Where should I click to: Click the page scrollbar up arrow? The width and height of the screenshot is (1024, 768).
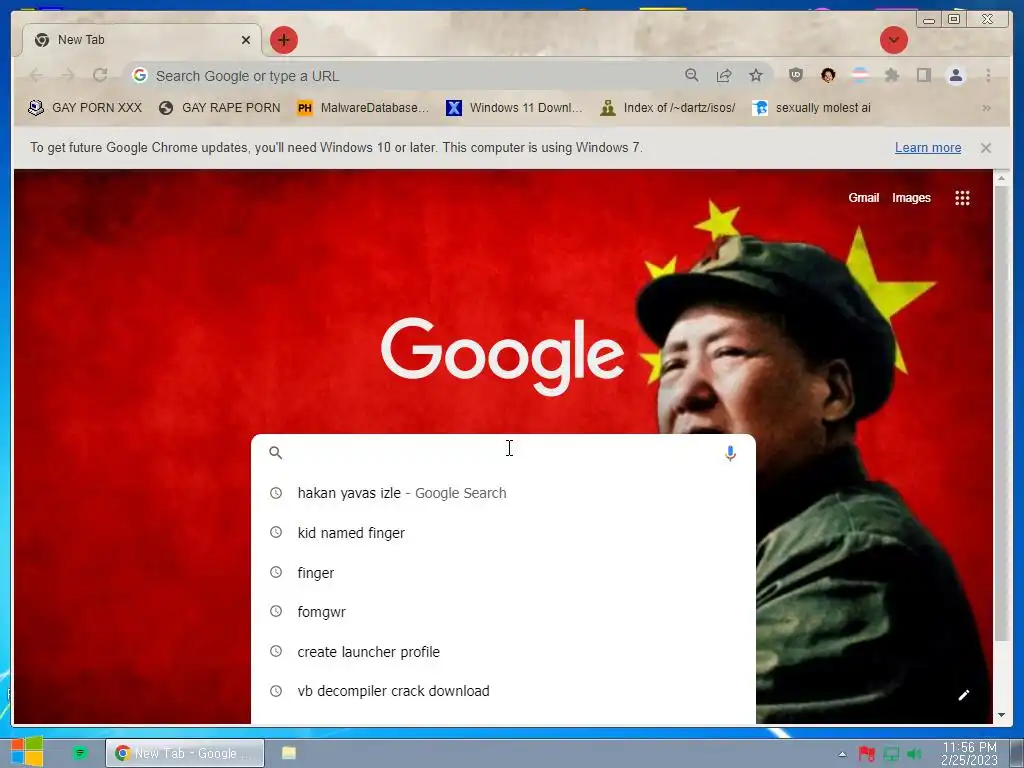point(1001,178)
